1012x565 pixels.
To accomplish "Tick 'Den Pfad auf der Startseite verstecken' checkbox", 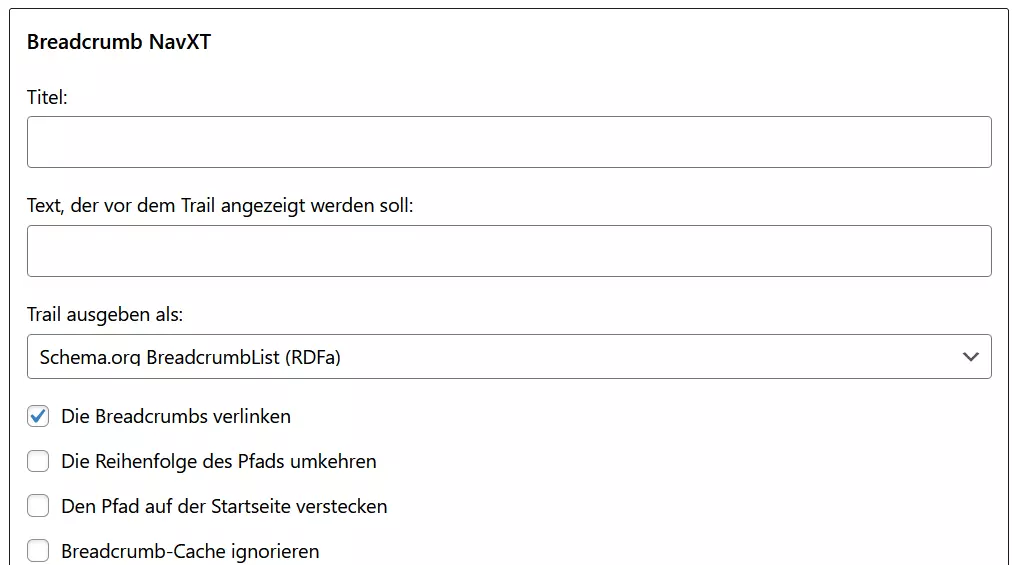I will pos(38,506).
